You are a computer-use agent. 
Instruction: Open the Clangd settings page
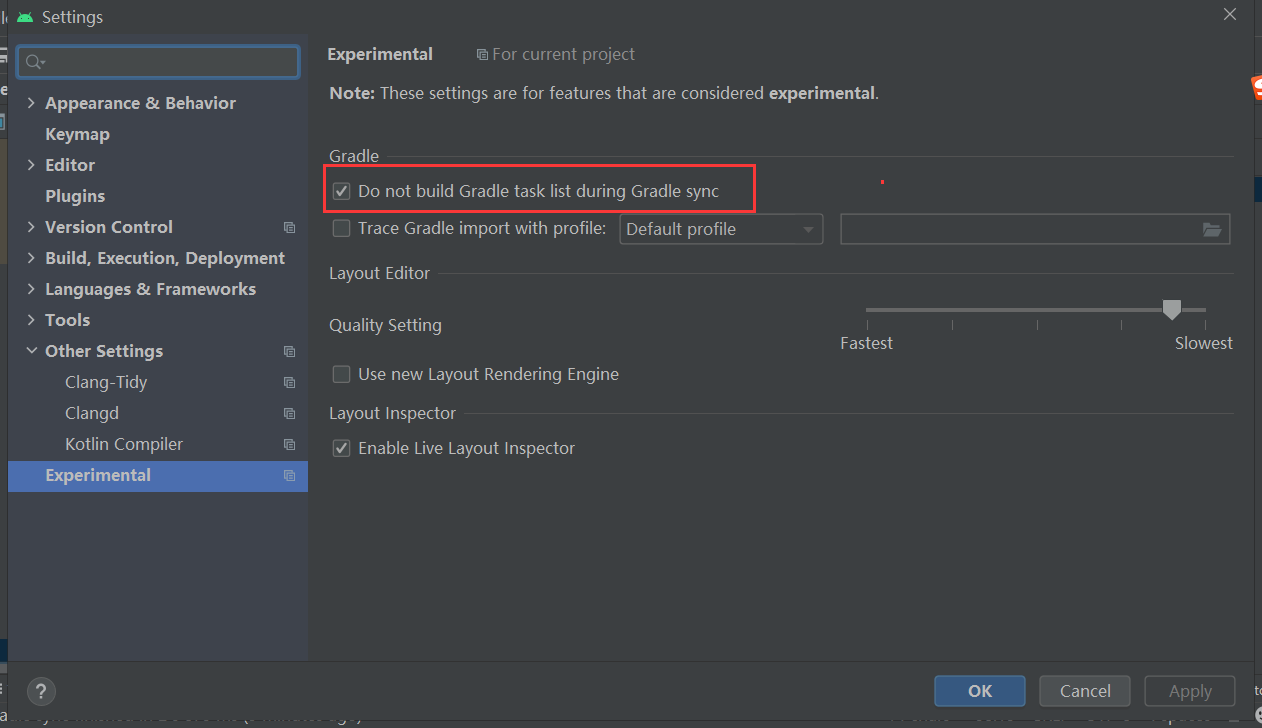(91, 413)
